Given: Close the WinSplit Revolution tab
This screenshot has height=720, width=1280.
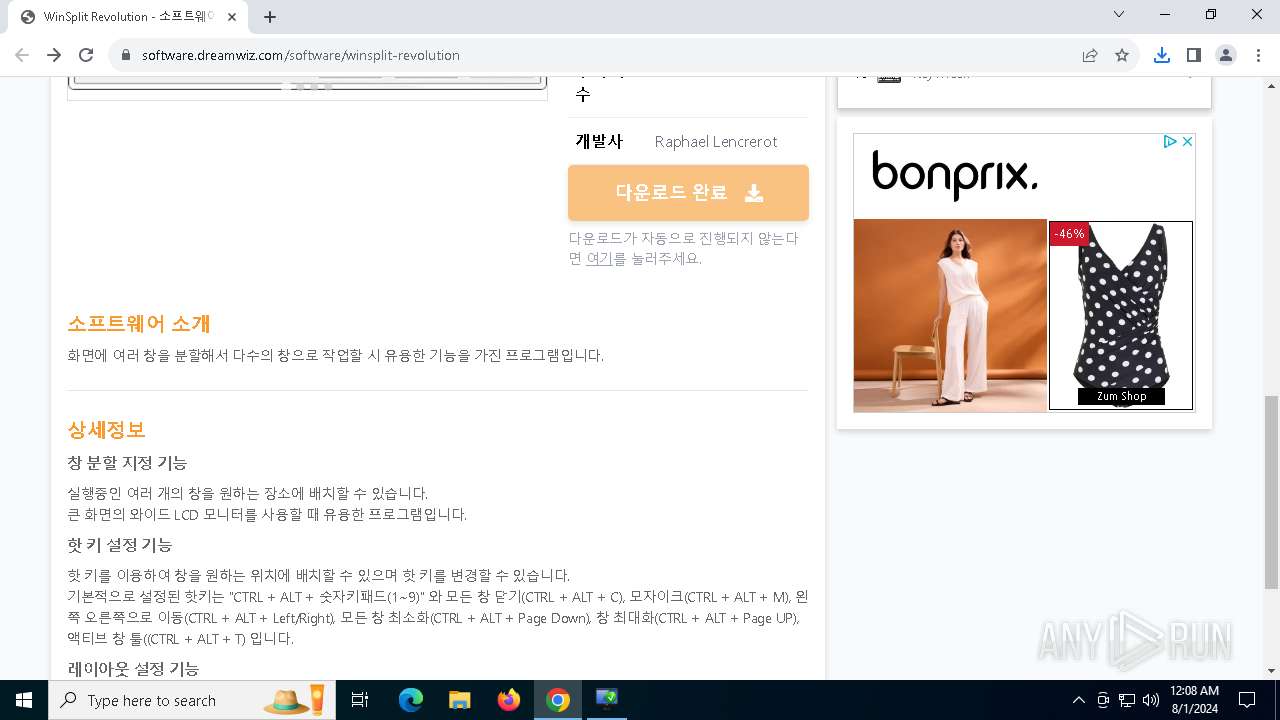Looking at the screenshot, I should tap(232, 17).
